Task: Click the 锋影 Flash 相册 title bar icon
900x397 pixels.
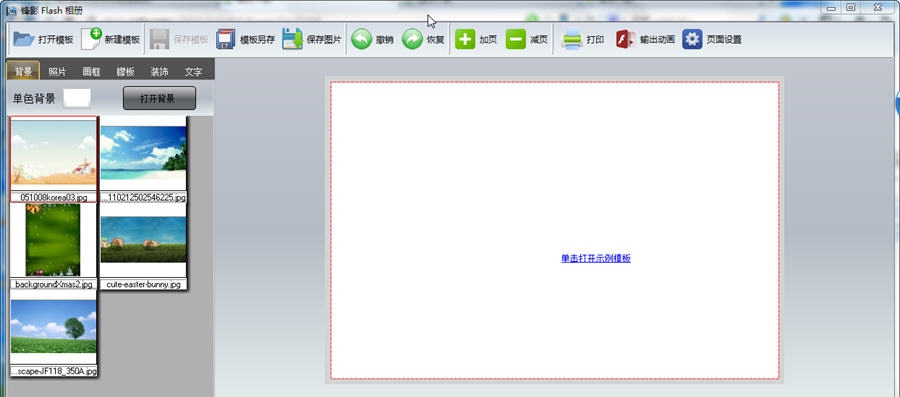Action: (11, 10)
